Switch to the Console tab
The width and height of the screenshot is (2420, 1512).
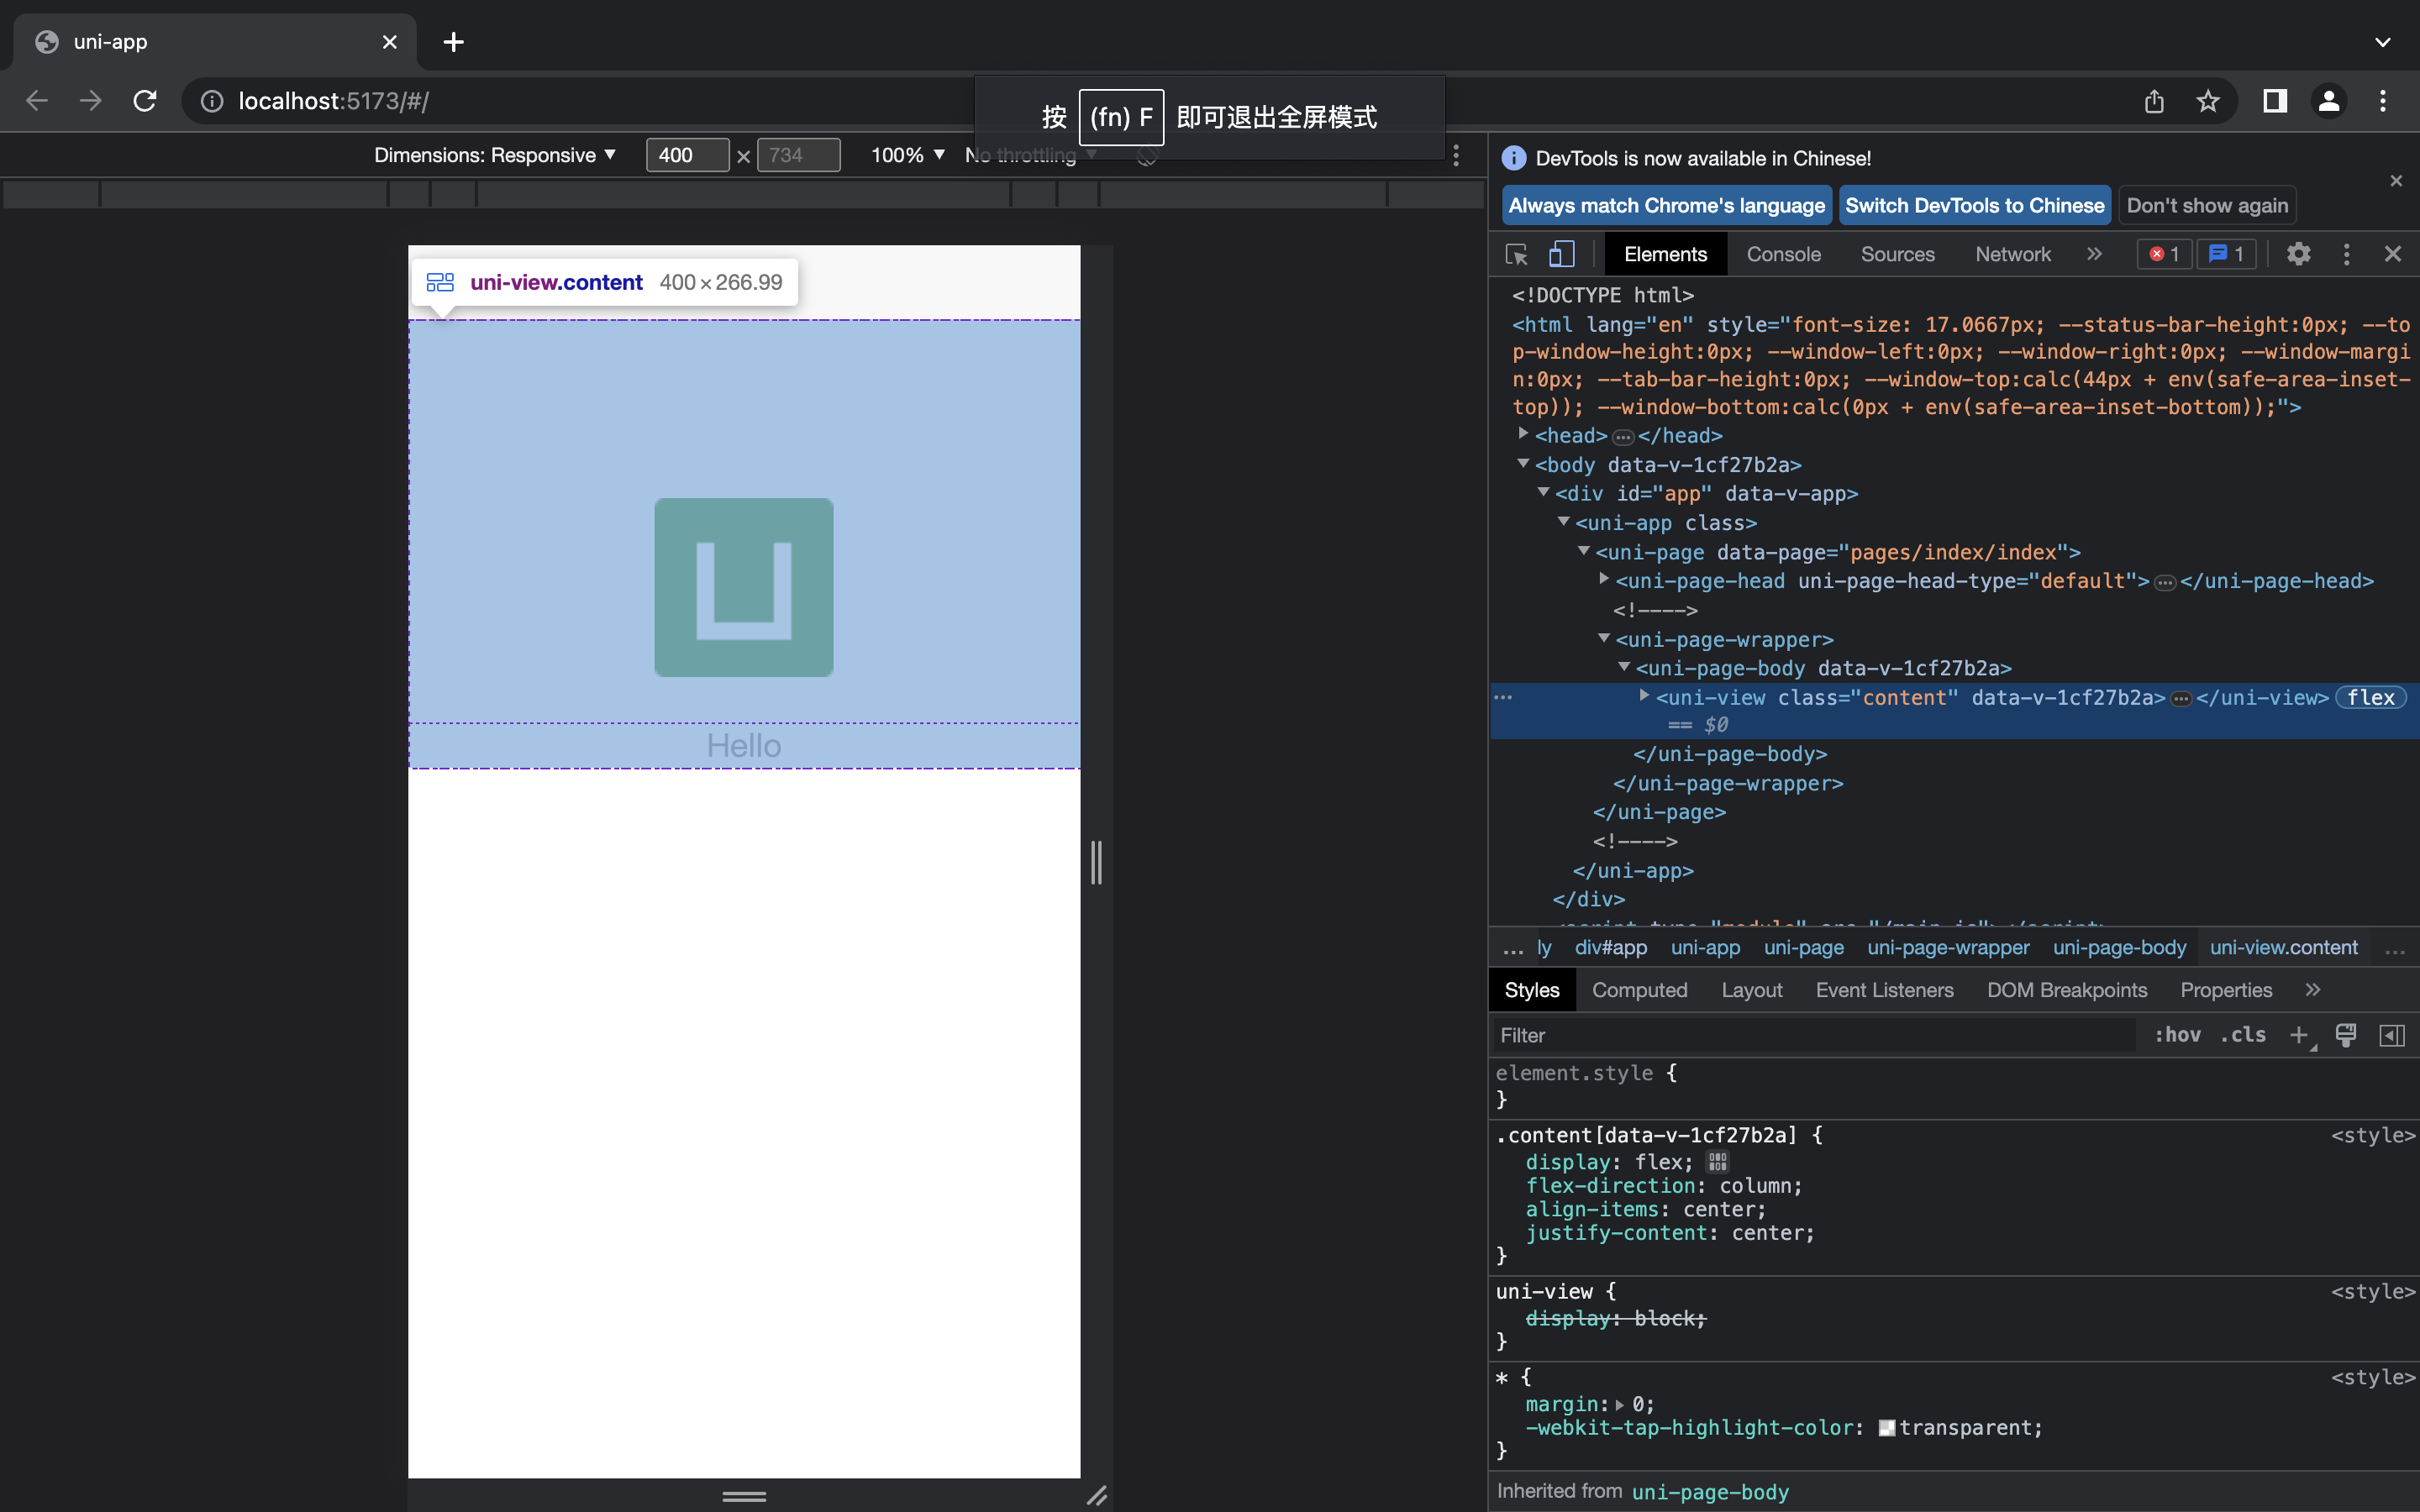(x=1783, y=254)
